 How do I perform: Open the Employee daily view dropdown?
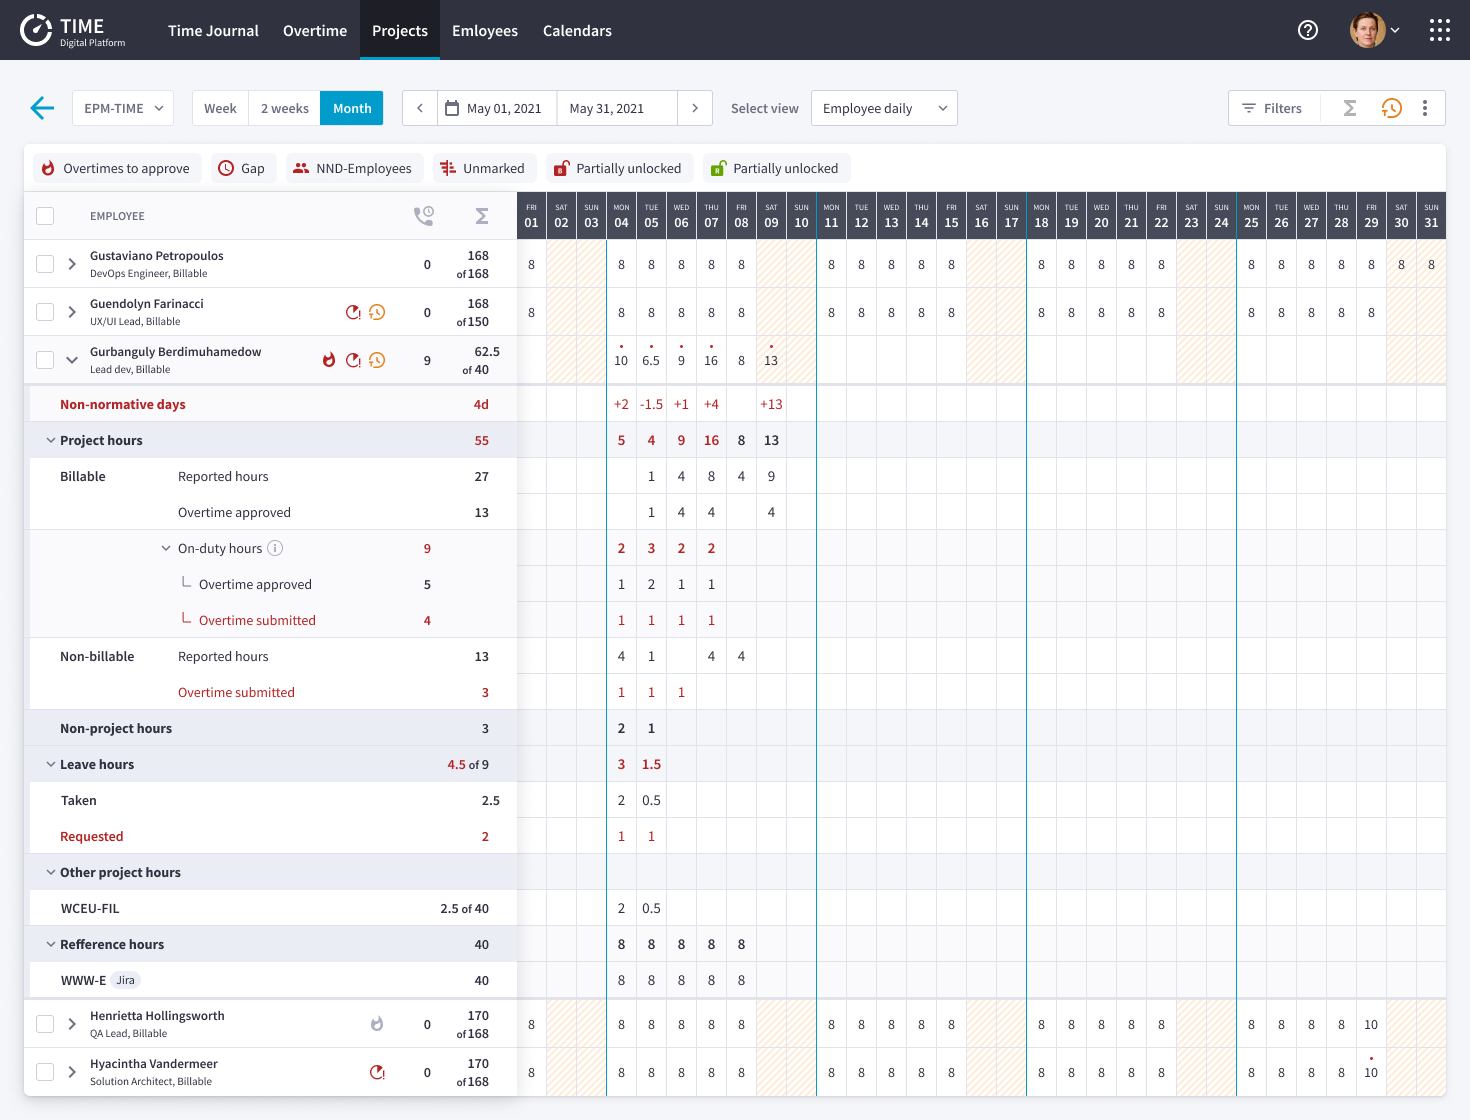click(884, 108)
